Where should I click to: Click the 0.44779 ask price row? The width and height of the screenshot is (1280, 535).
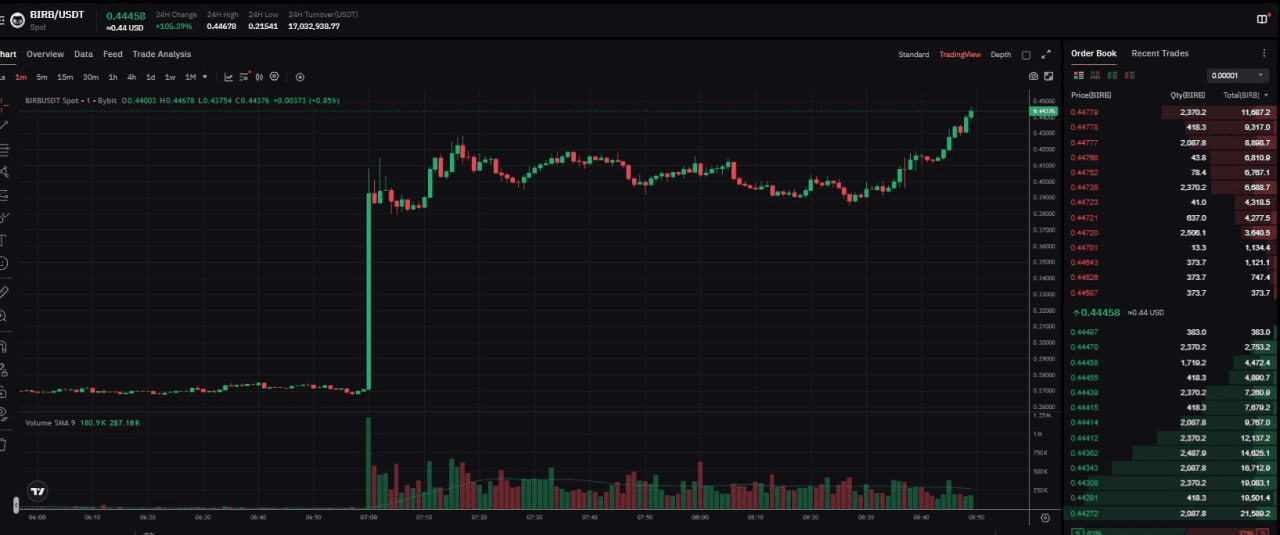pyautogui.click(x=1084, y=112)
